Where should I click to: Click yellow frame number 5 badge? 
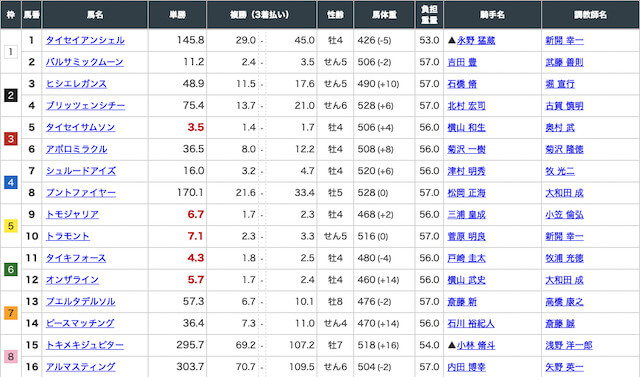click(x=11, y=226)
